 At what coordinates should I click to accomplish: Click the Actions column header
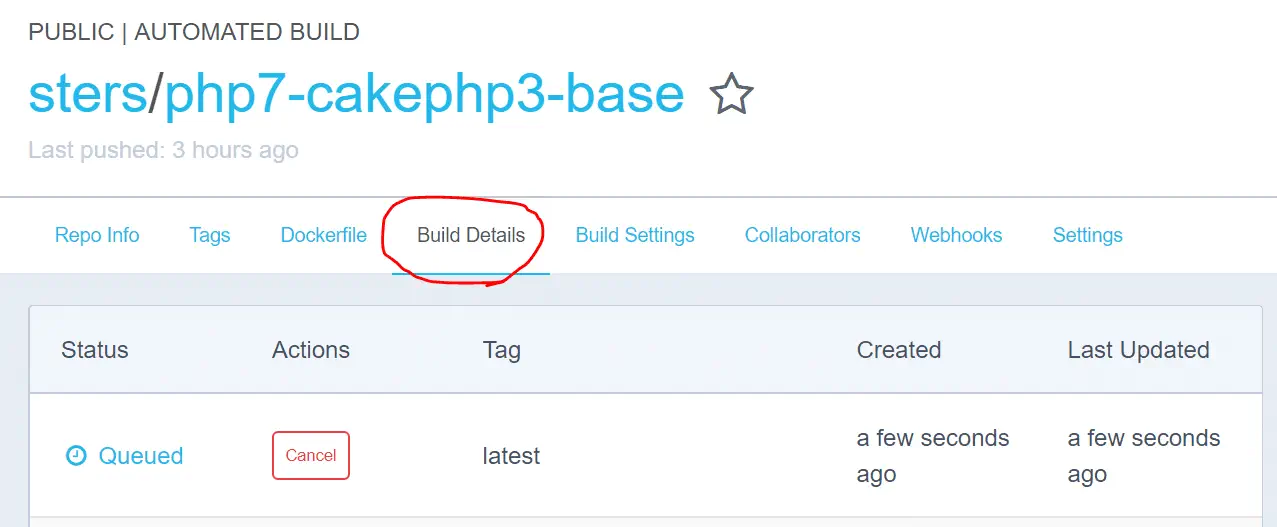click(x=311, y=350)
